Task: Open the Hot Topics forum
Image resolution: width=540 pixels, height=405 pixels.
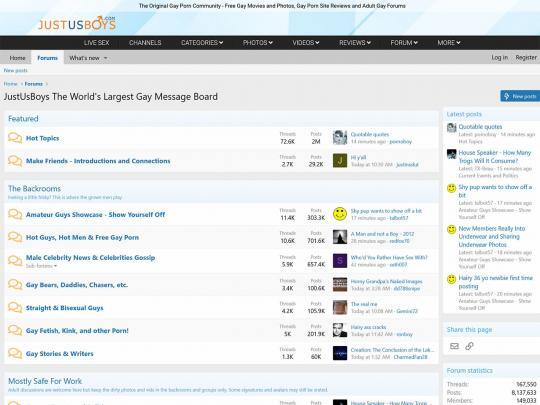Action: (42, 138)
